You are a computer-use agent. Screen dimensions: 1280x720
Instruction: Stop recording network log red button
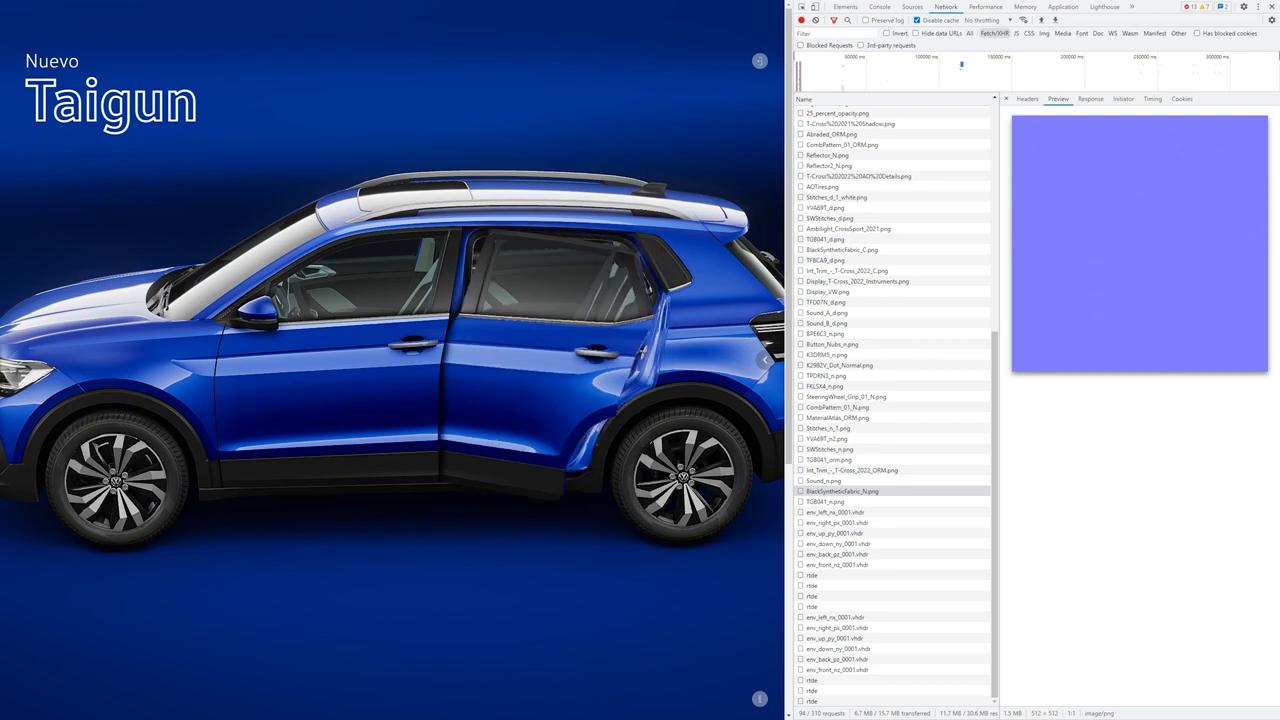(x=801, y=20)
